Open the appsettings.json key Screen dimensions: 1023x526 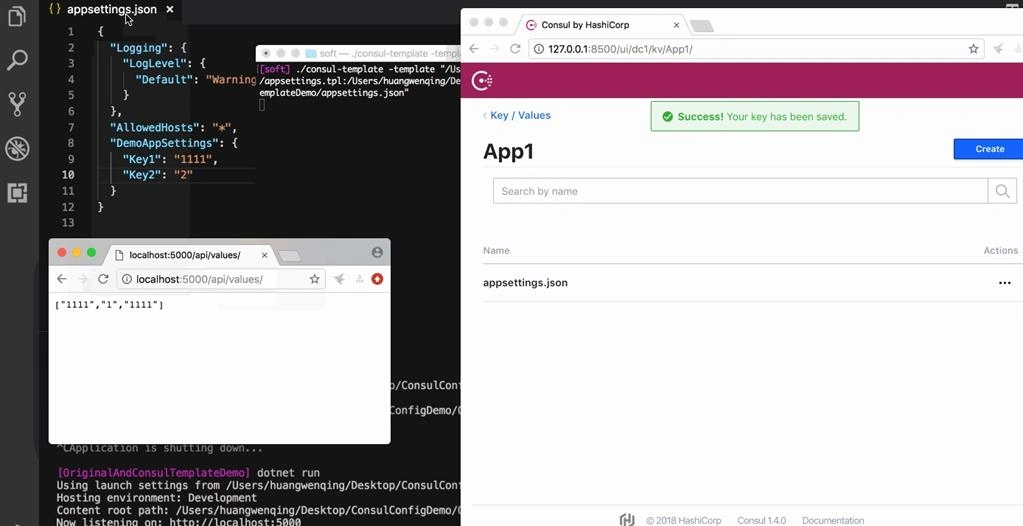pyautogui.click(x=525, y=283)
